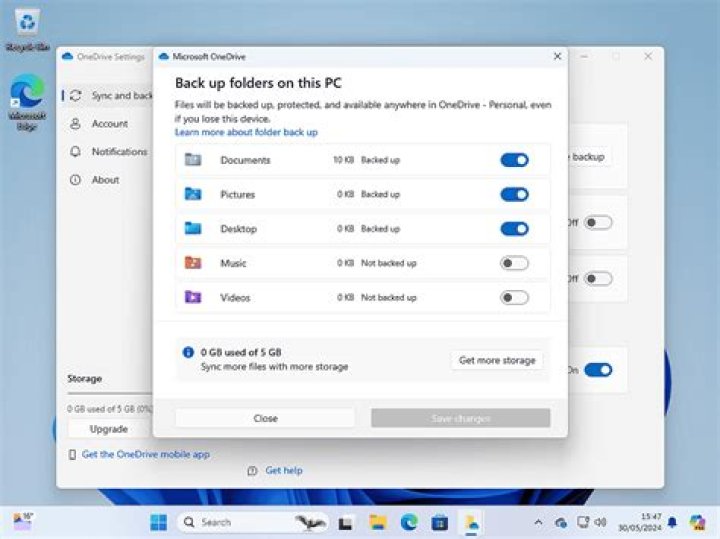Screen dimensions: 720x539
Task: Click the About info icon in sidebar
Action: (75, 180)
